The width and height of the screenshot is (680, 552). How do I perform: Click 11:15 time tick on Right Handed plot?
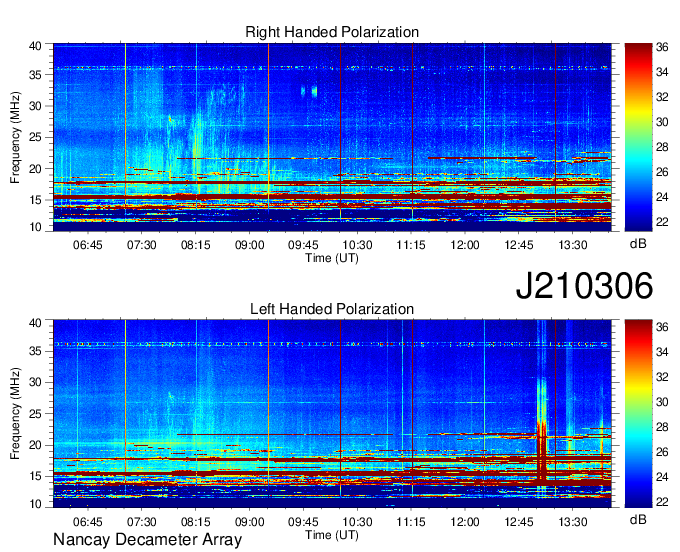(411, 245)
